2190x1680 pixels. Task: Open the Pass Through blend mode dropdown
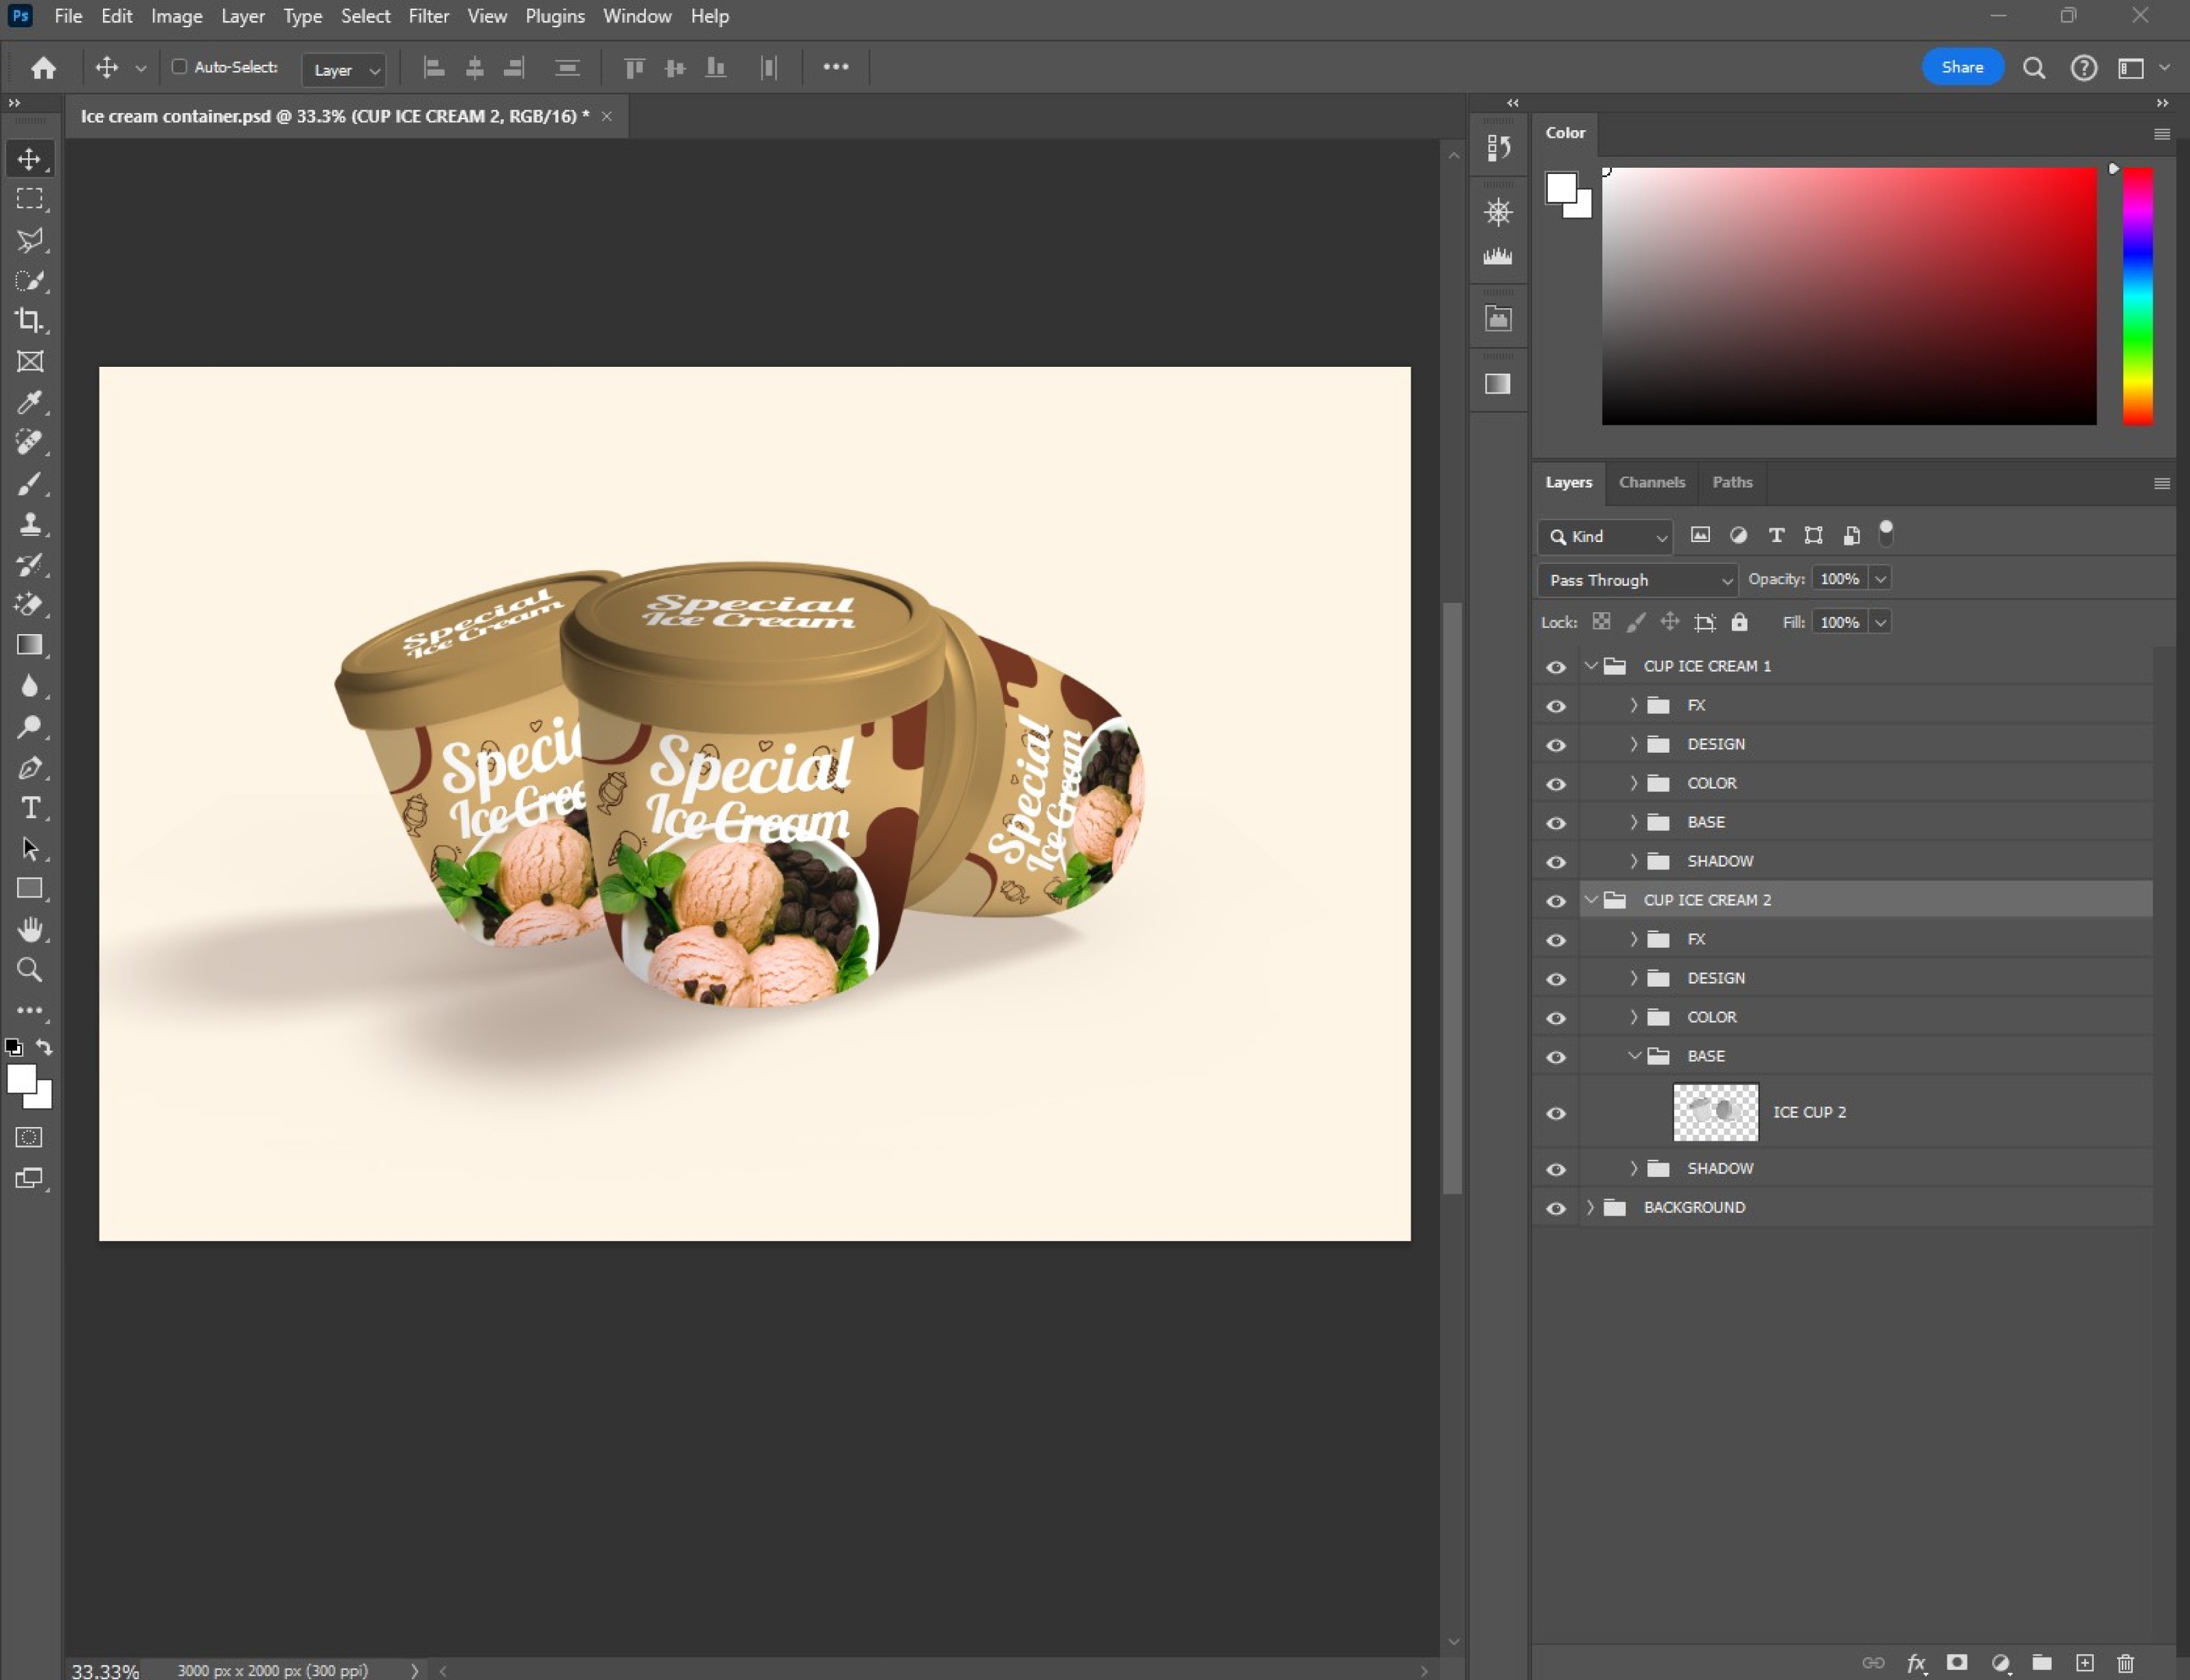pos(1638,580)
